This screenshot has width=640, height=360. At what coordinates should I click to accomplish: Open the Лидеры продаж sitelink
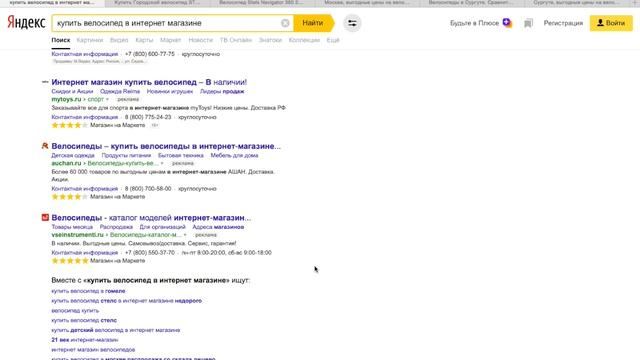tap(222, 91)
